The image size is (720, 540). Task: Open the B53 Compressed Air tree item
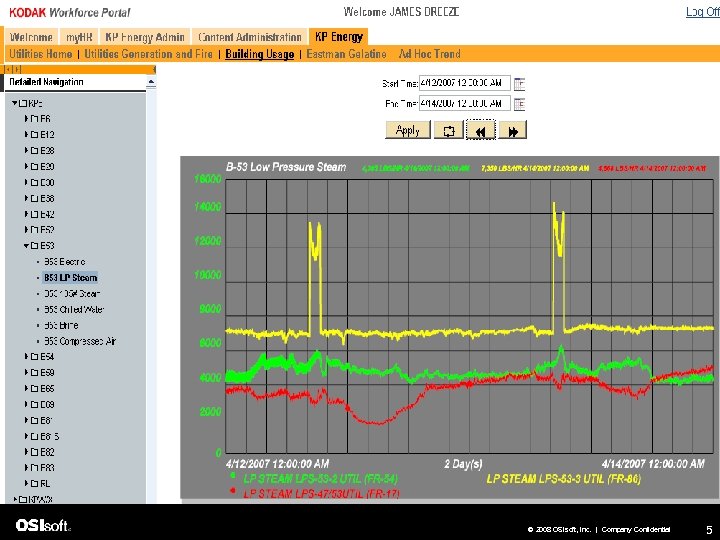tap(80, 341)
